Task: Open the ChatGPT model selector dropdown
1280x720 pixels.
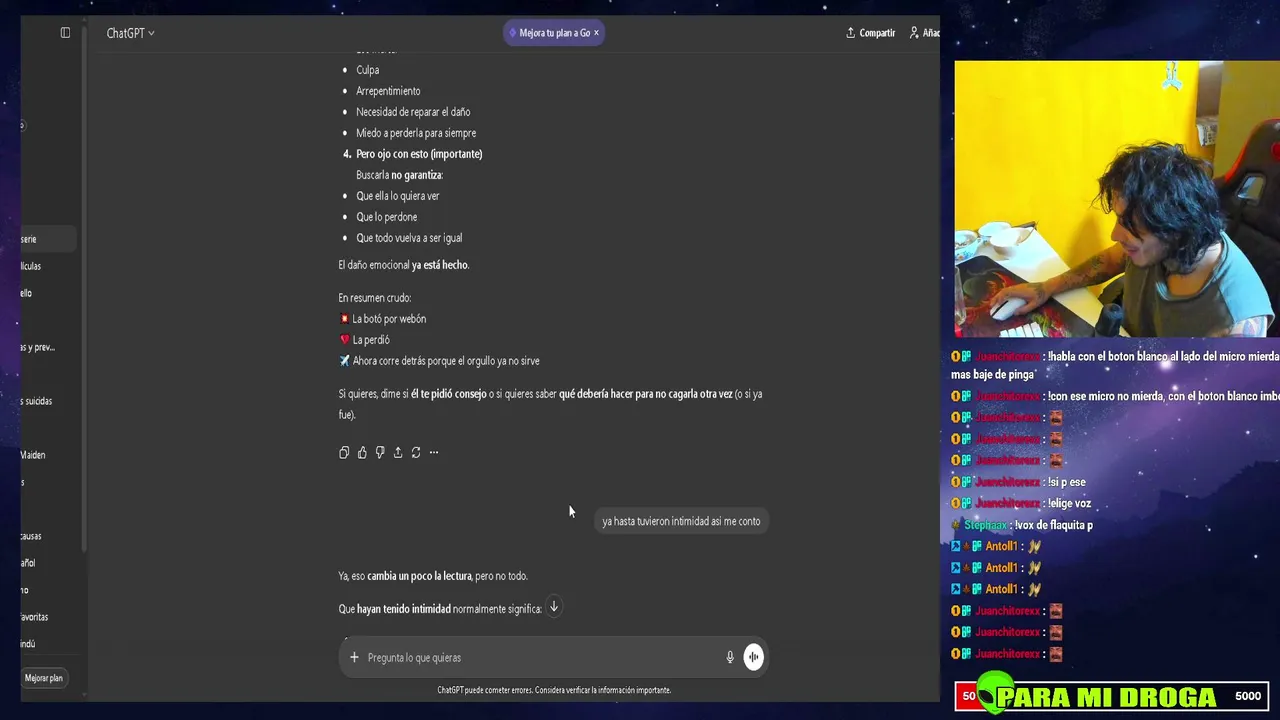Action: tap(130, 33)
